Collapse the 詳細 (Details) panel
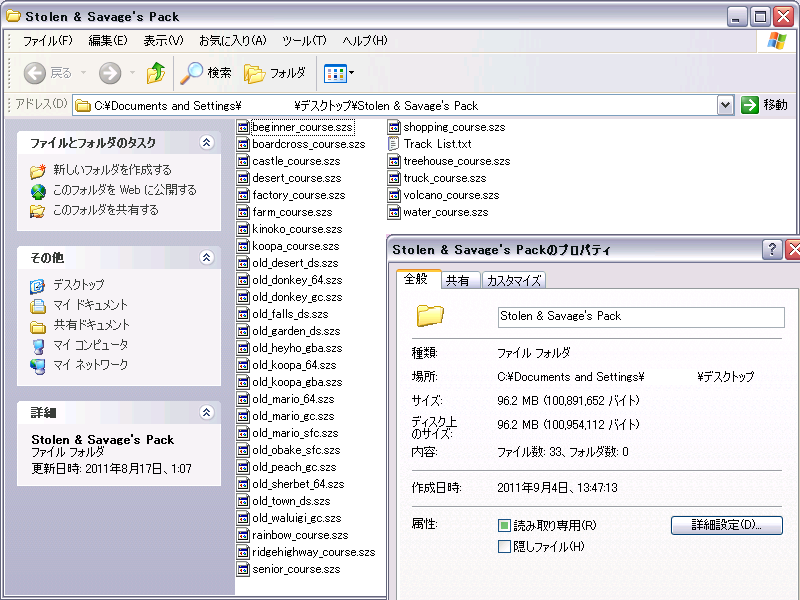 pyautogui.click(x=206, y=412)
